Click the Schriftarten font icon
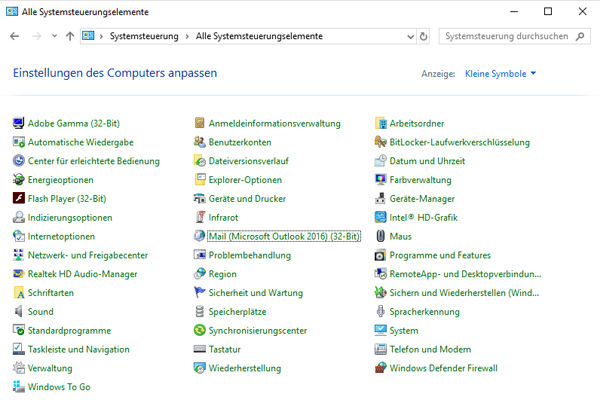Image resolution: width=600 pixels, height=415 pixels. [x=18, y=293]
